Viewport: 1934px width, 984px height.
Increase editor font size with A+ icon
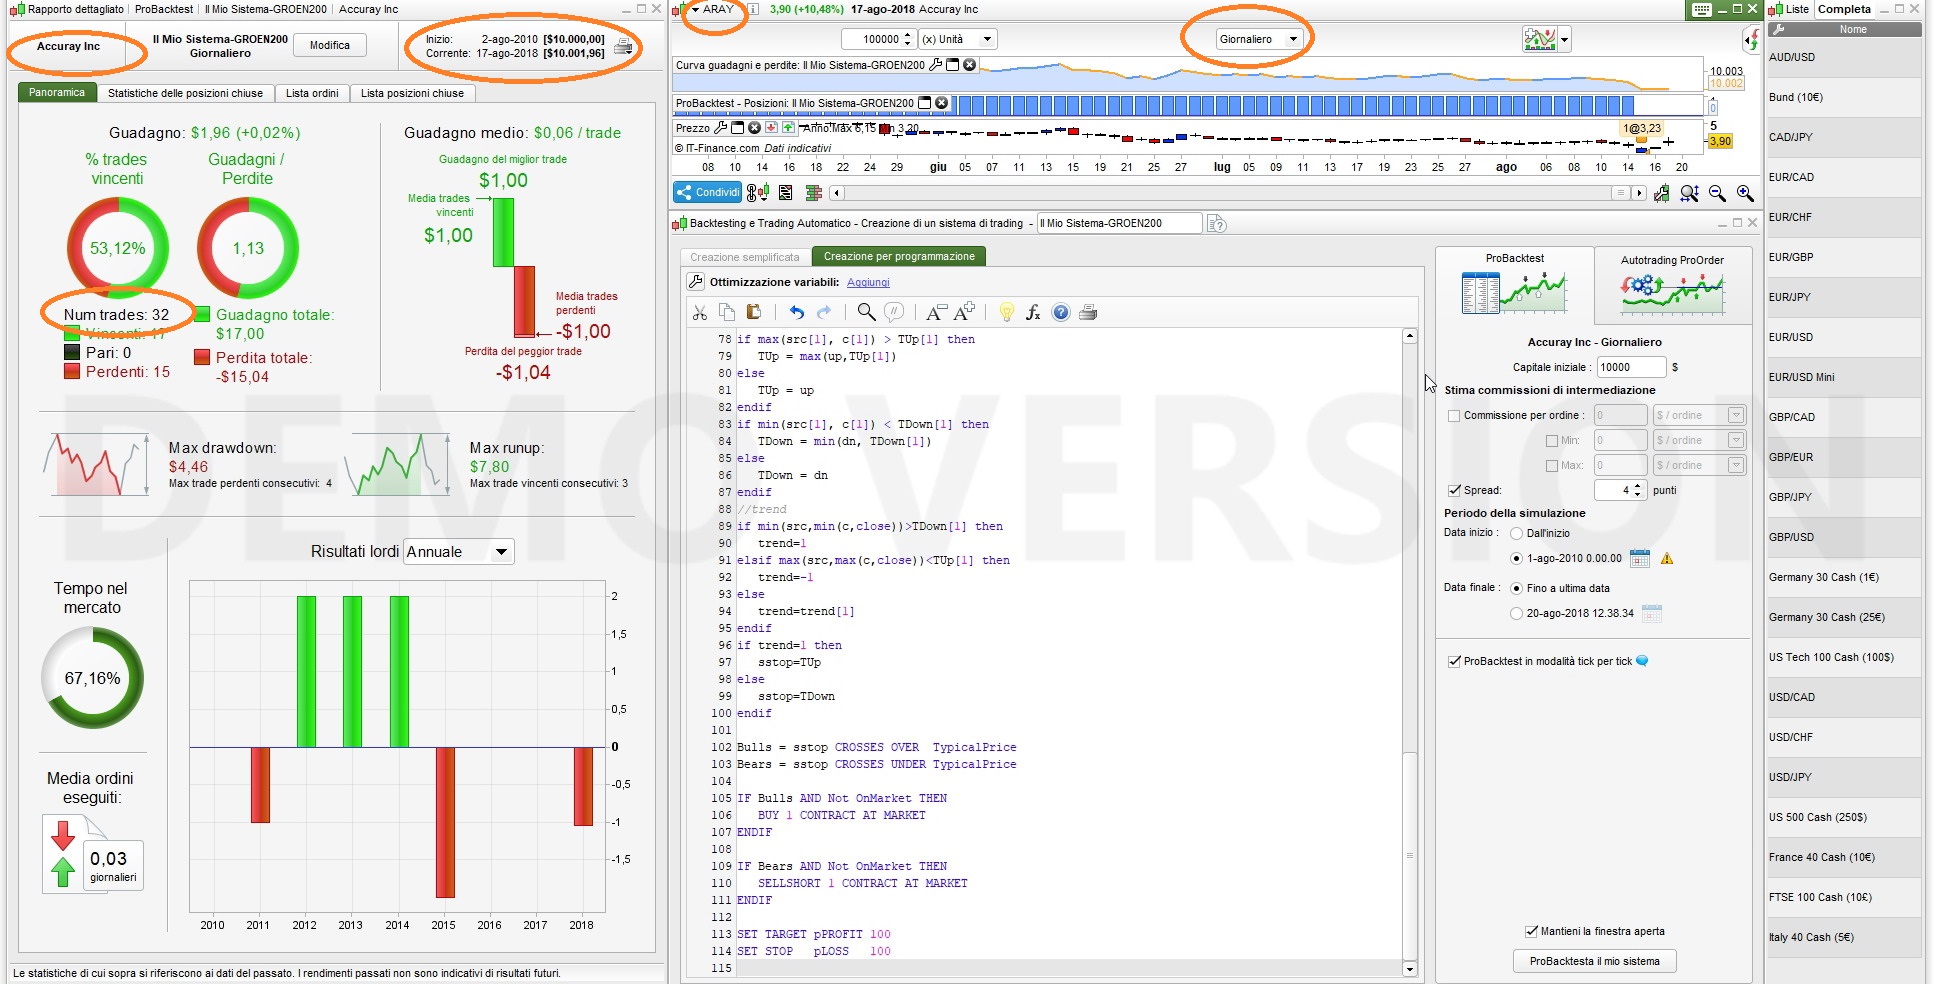pos(965,312)
